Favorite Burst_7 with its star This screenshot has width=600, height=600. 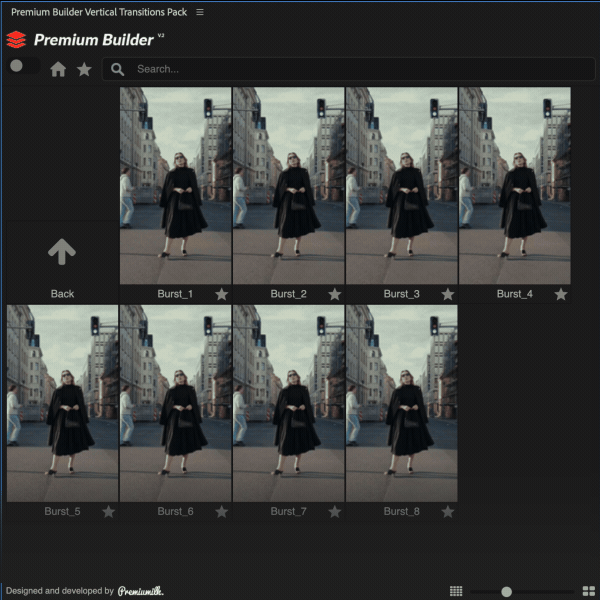click(x=334, y=512)
